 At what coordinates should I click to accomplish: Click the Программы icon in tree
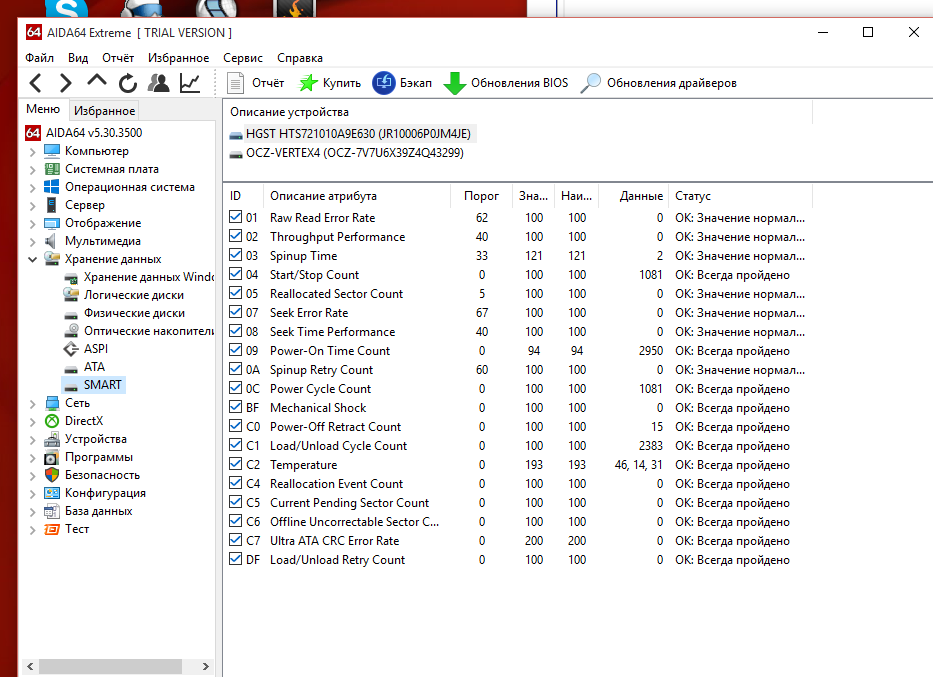pyautogui.click(x=52, y=457)
